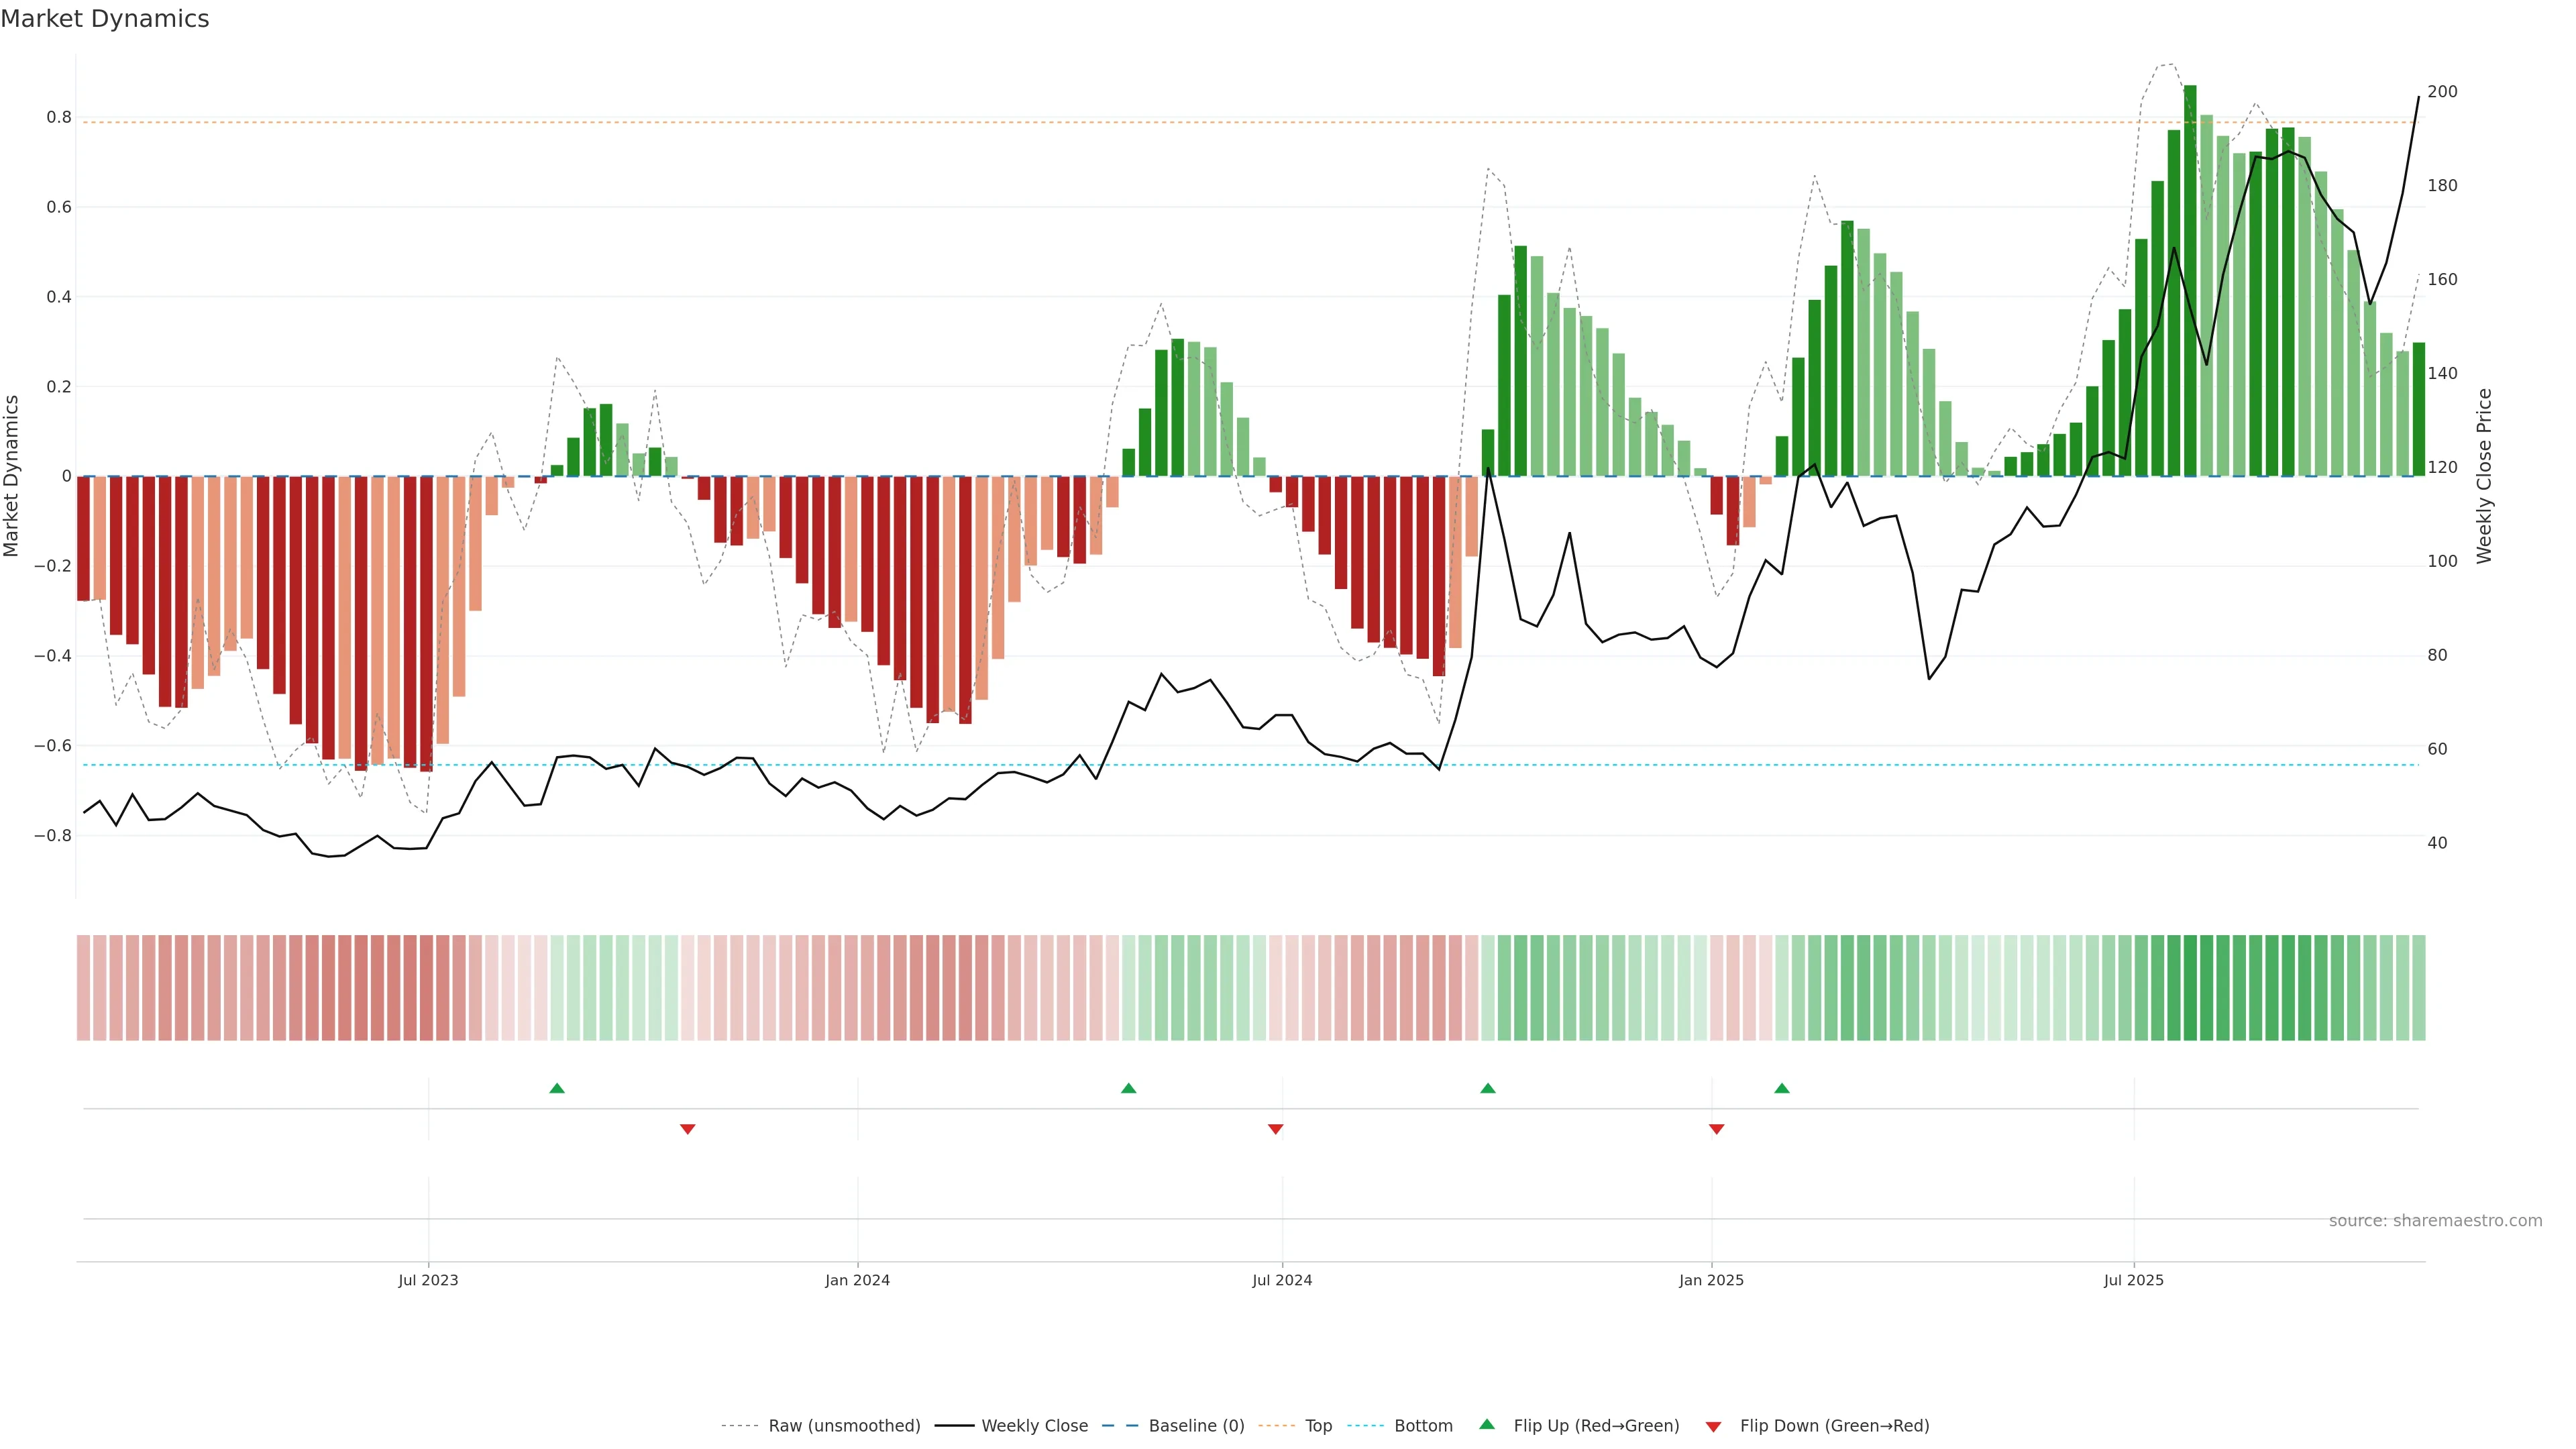
Task: Click the flip-up marker before October 2024
Action: 1487,1088
